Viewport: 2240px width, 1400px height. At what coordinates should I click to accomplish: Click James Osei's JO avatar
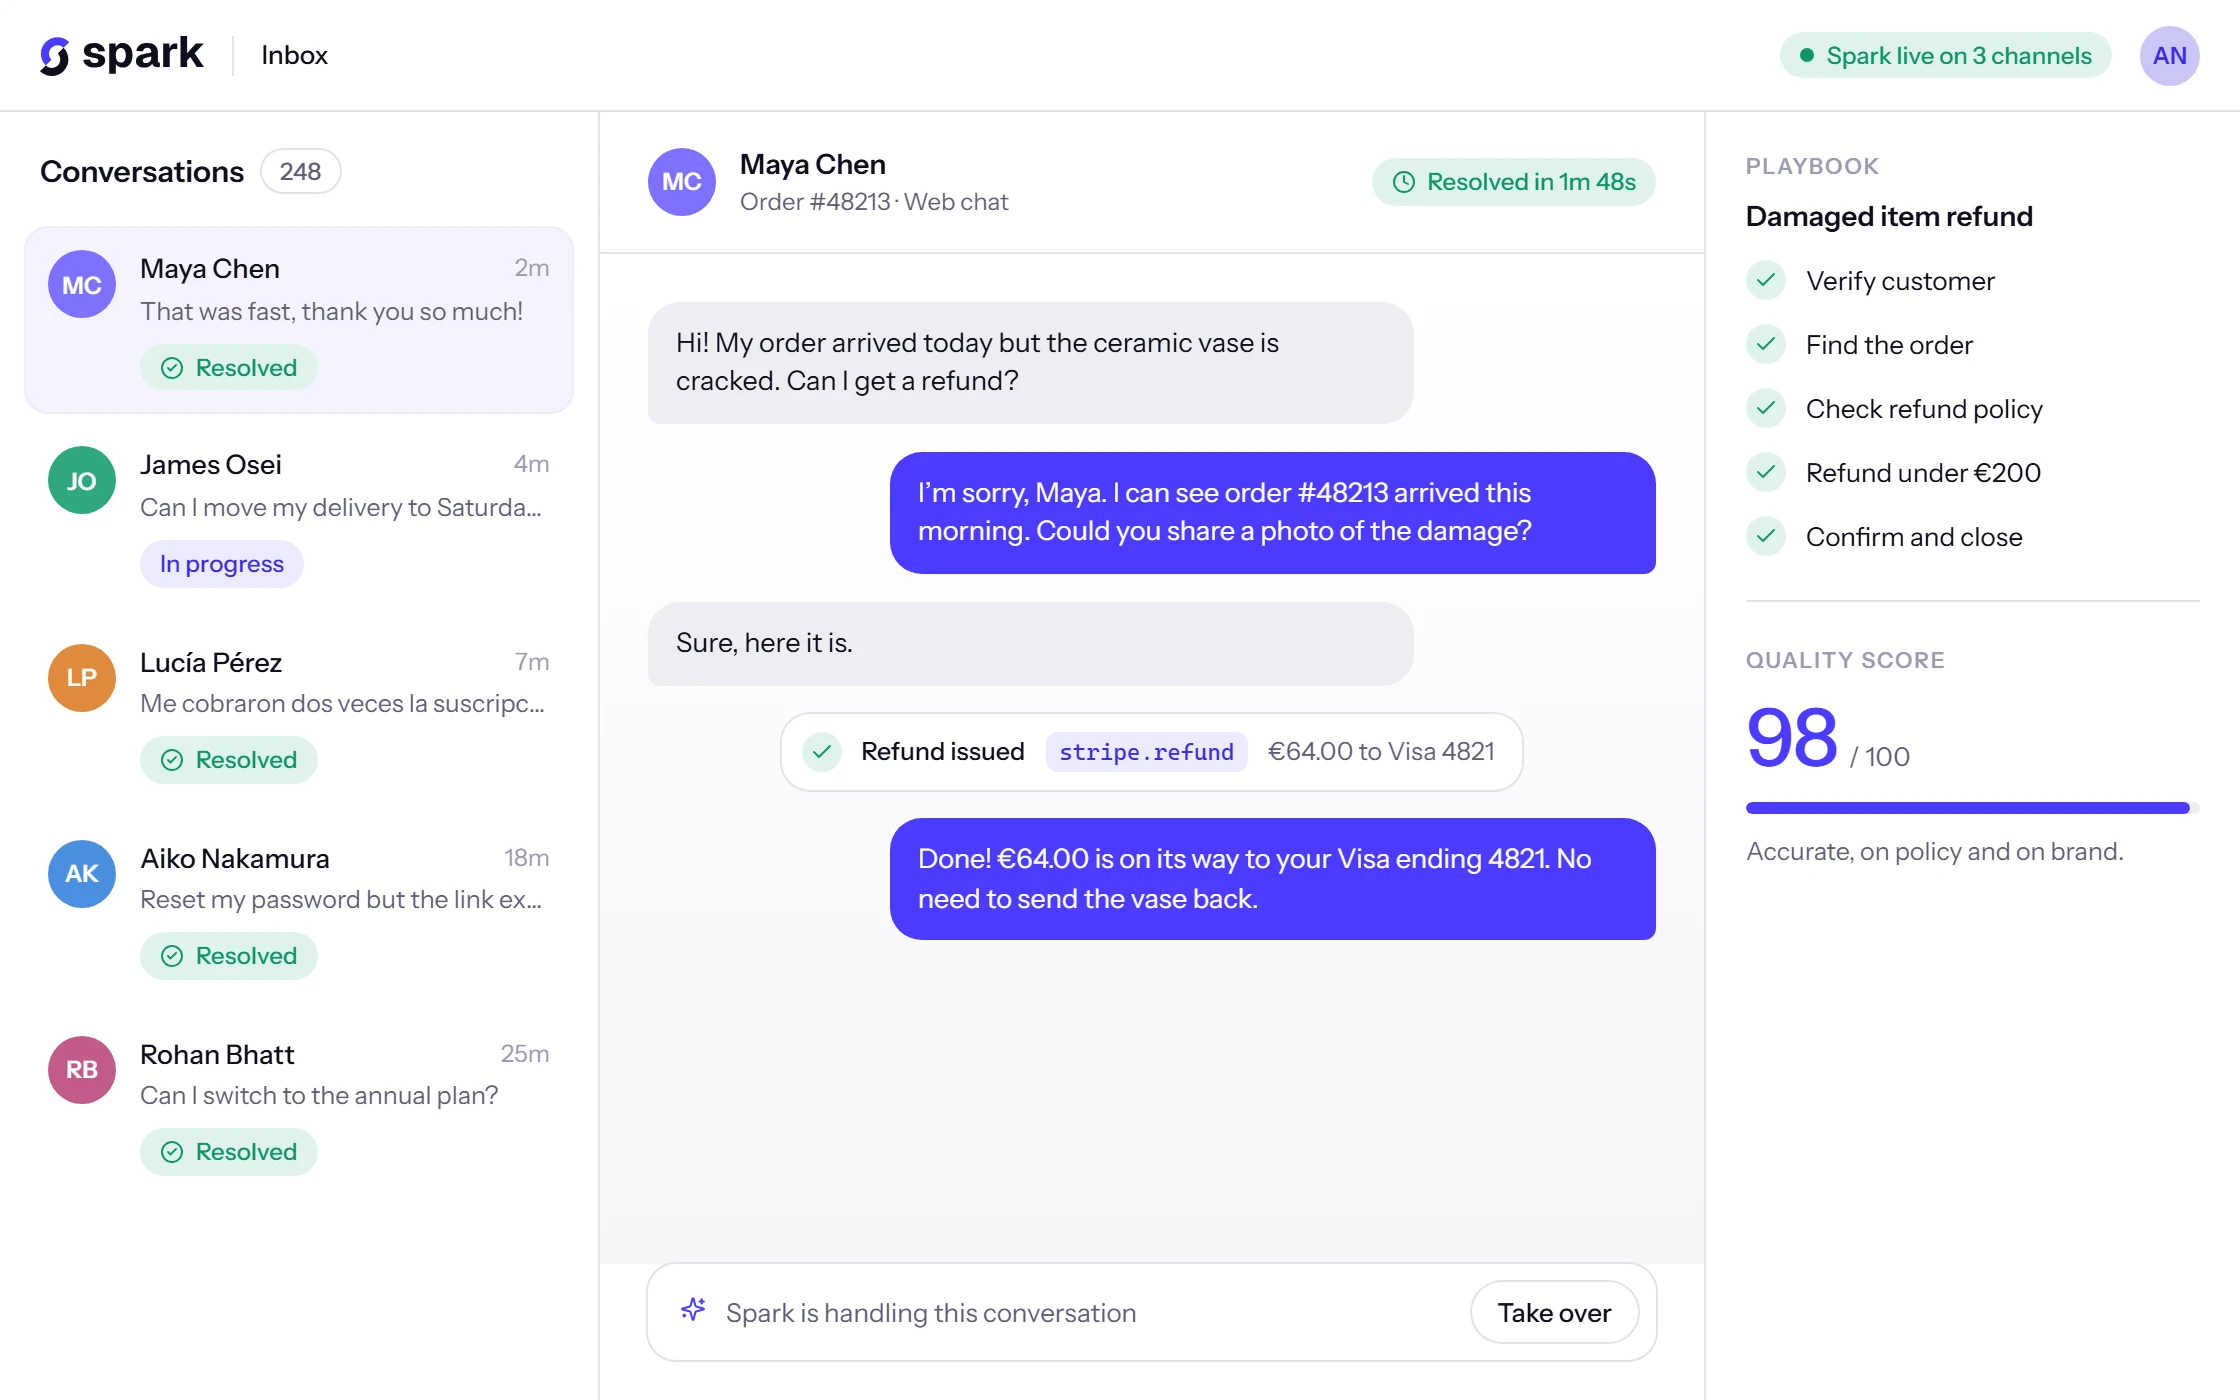click(82, 480)
